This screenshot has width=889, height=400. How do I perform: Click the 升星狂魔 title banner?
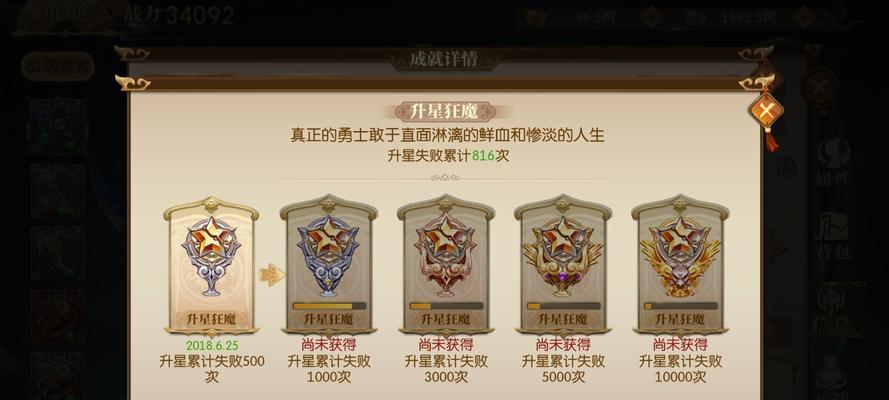pyautogui.click(x=444, y=112)
